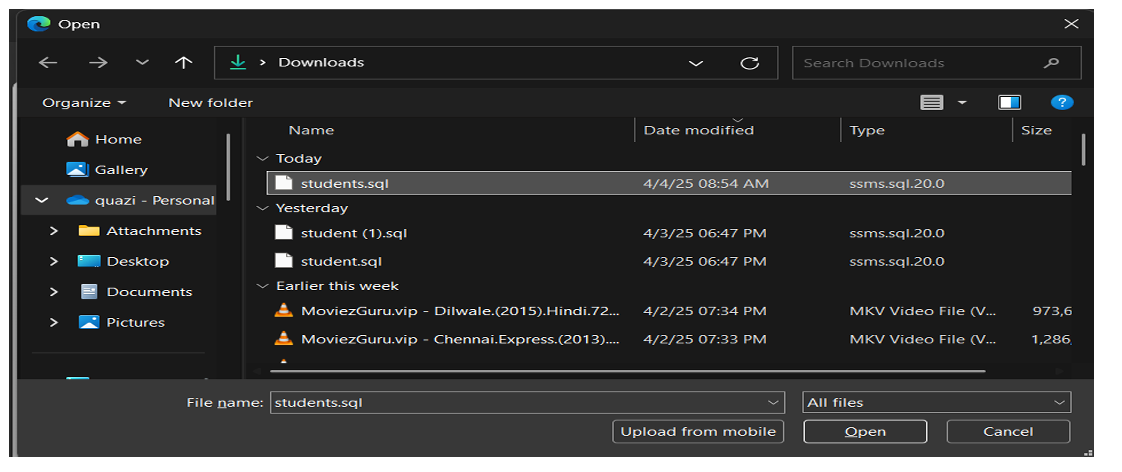1122x472 pixels.
Task: Refresh the Downloads folder listing
Action: (749, 63)
